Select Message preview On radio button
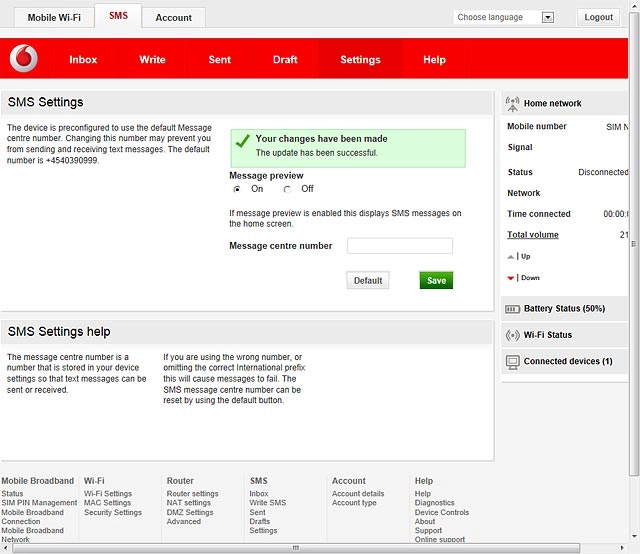 click(x=237, y=189)
